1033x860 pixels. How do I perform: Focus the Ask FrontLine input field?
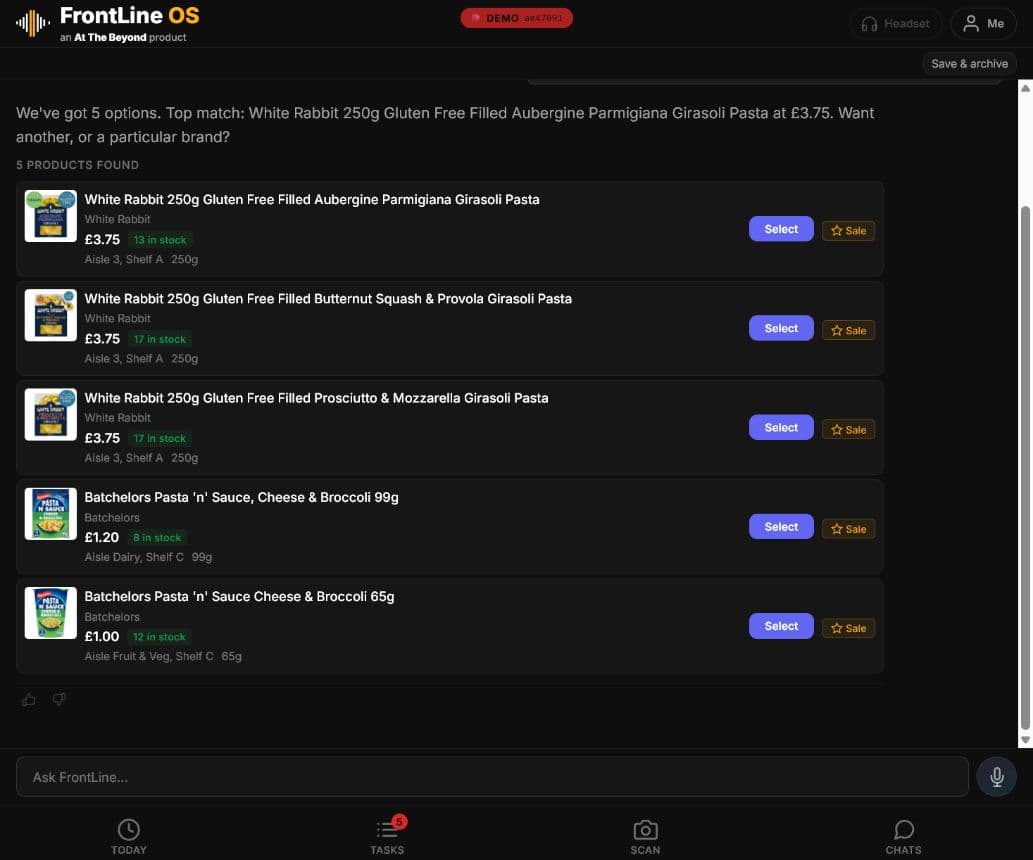point(492,777)
